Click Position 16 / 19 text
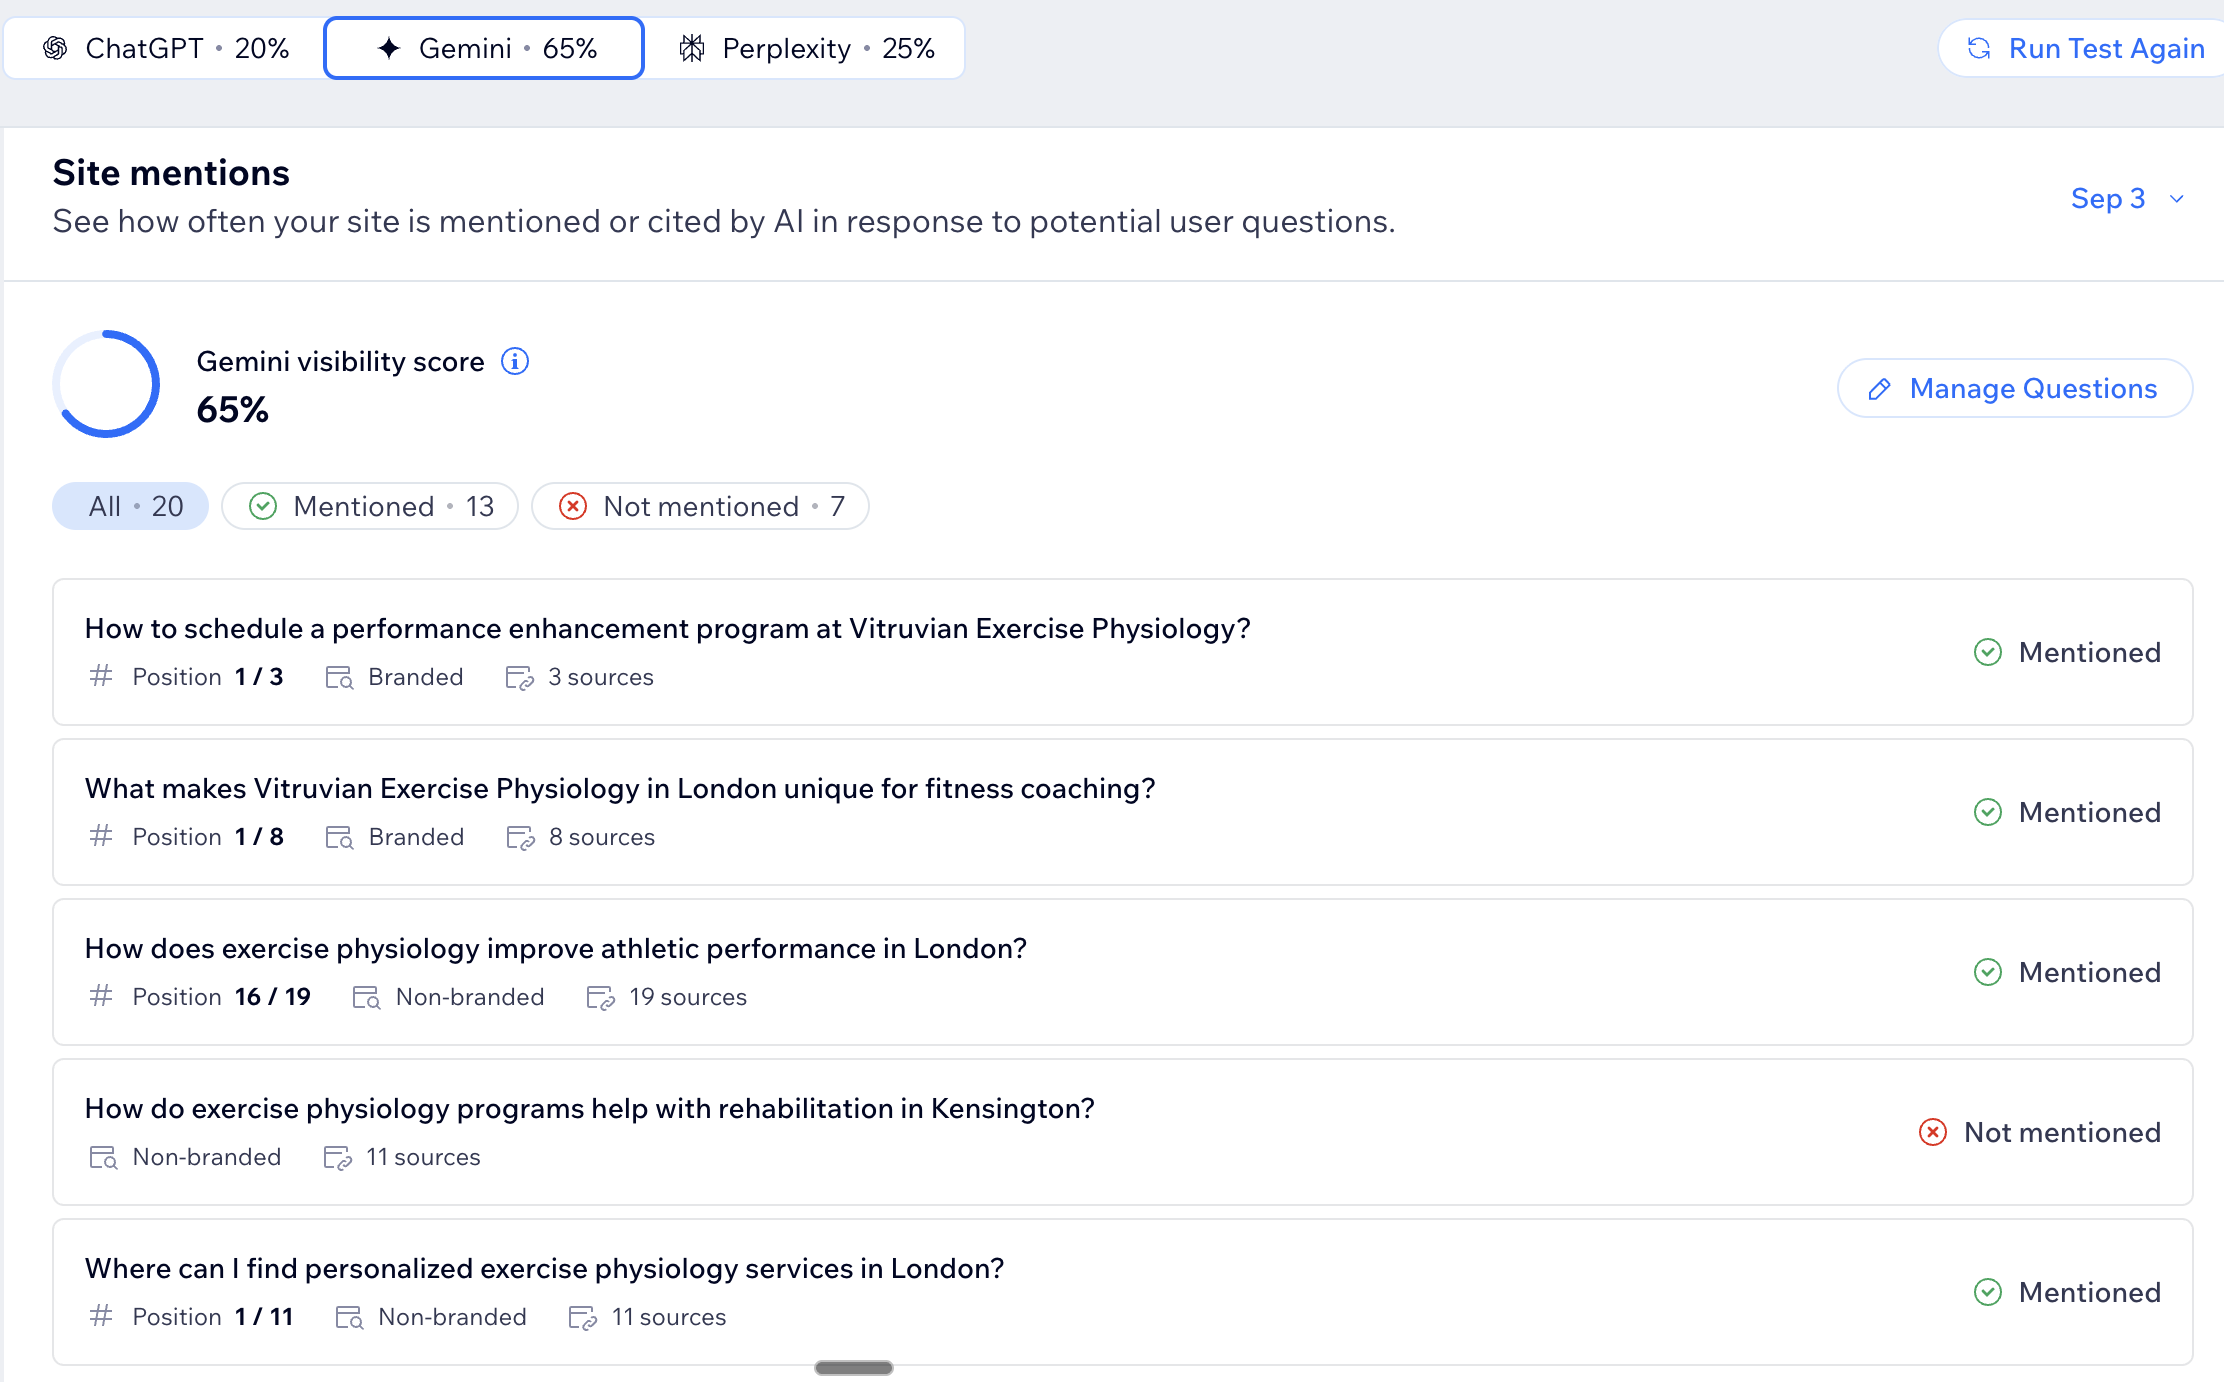Viewport: 2224px width, 1382px height. [x=222, y=997]
